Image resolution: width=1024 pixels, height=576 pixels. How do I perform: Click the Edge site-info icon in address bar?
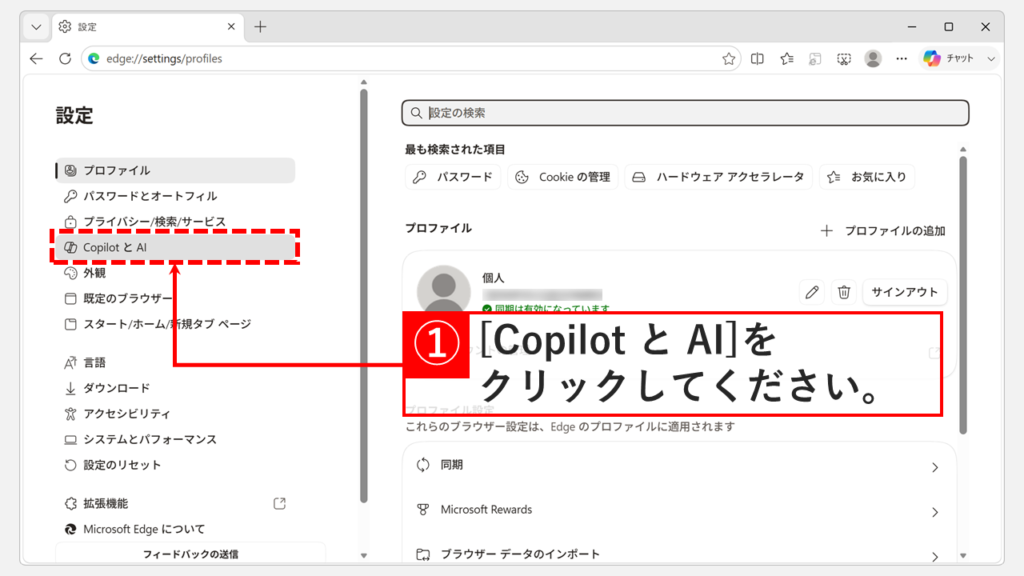94,59
